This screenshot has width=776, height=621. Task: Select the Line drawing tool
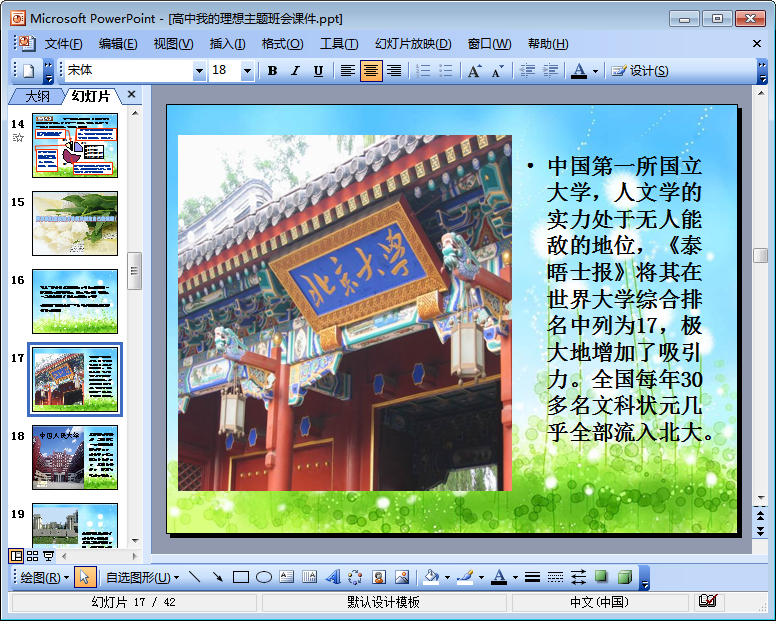point(194,577)
